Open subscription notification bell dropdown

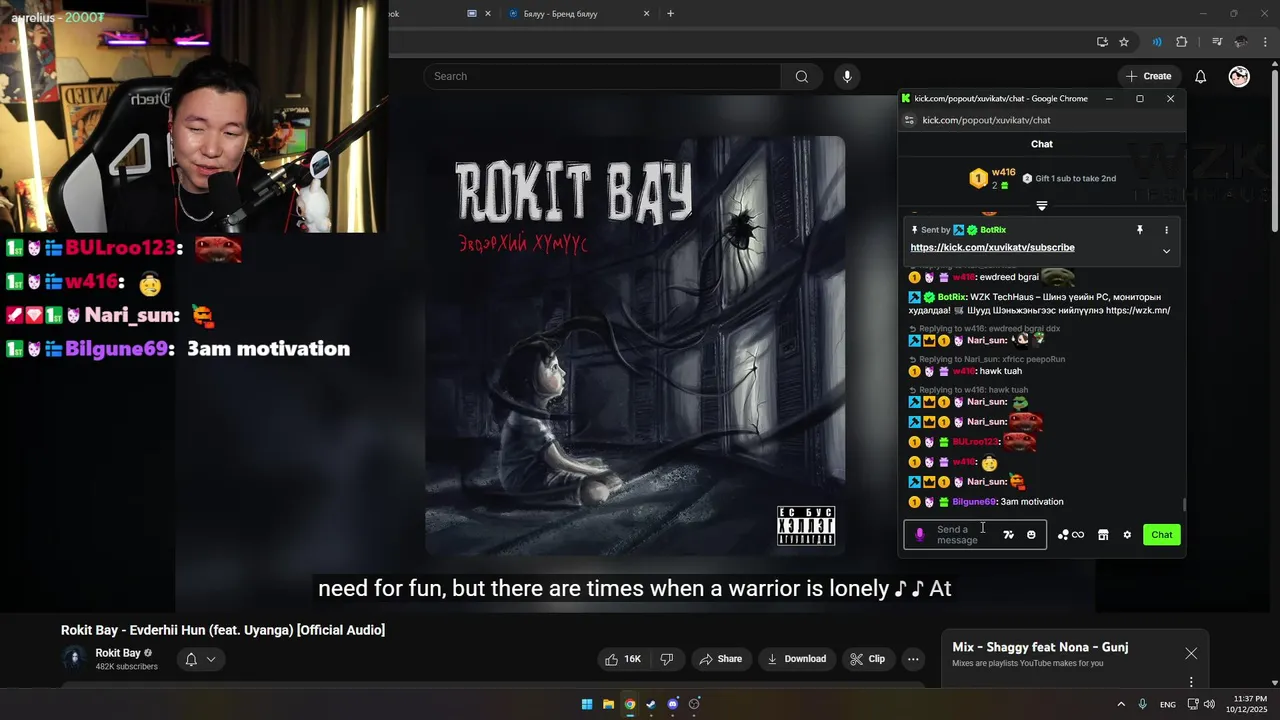200,659
